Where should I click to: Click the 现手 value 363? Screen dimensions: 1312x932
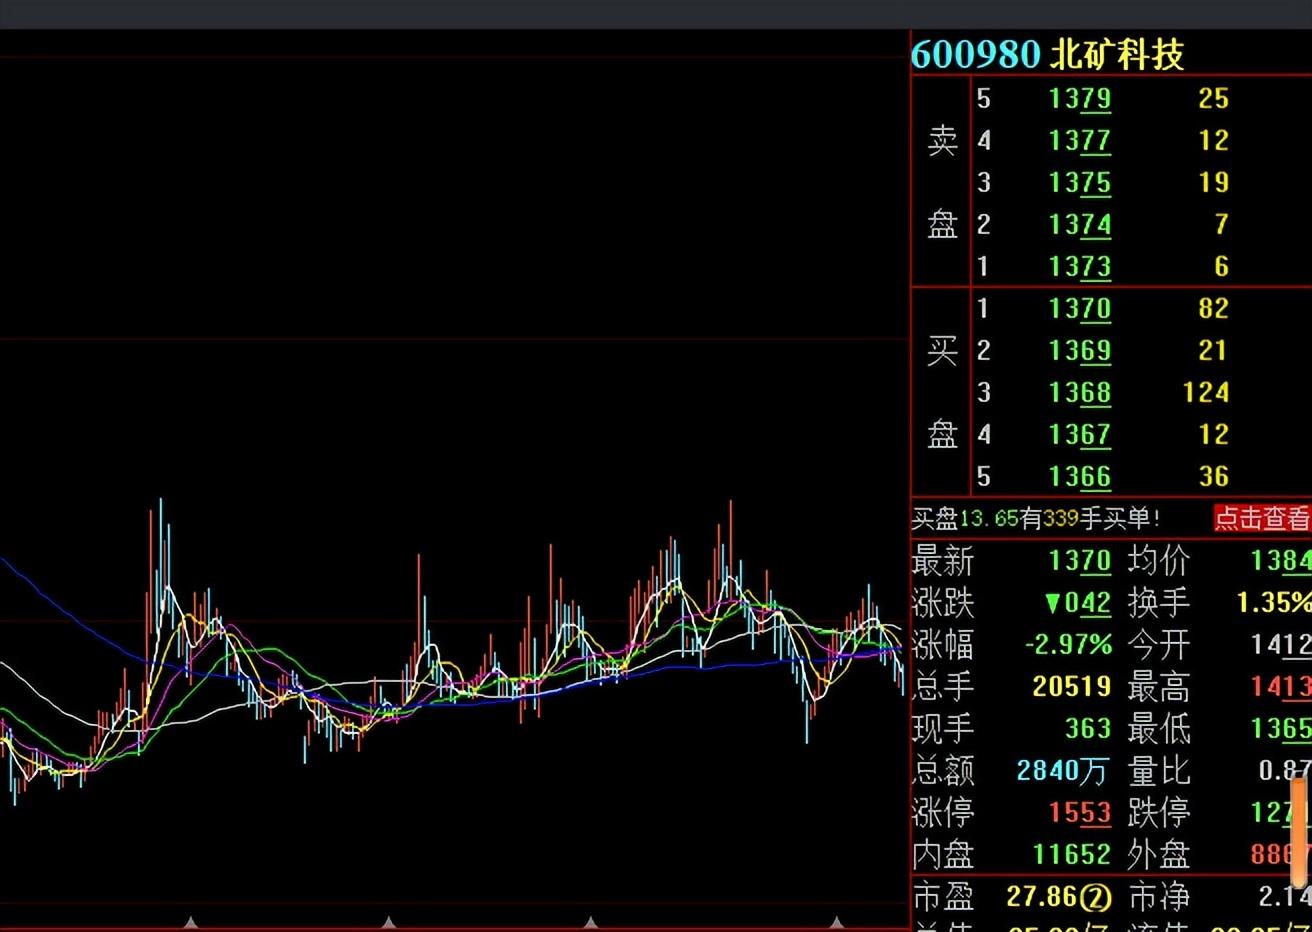click(x=1088, y=729)
